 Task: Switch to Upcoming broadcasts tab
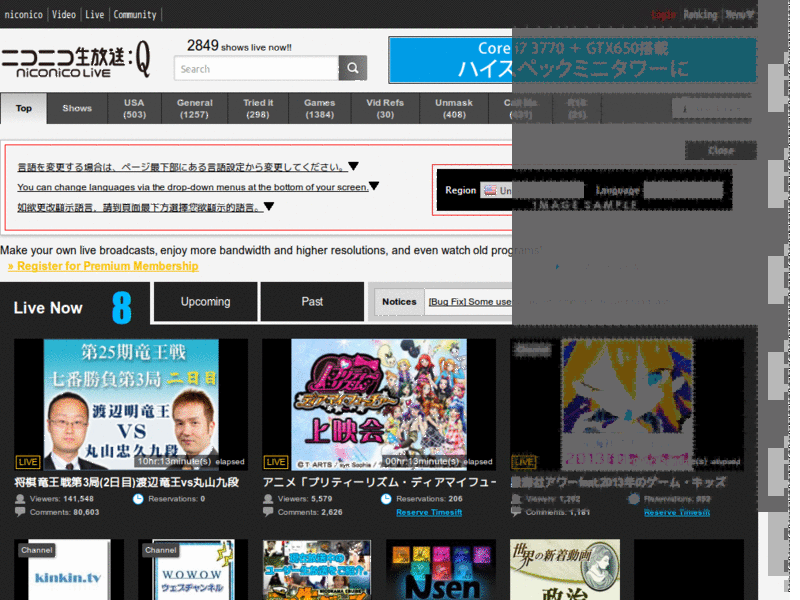206,302
